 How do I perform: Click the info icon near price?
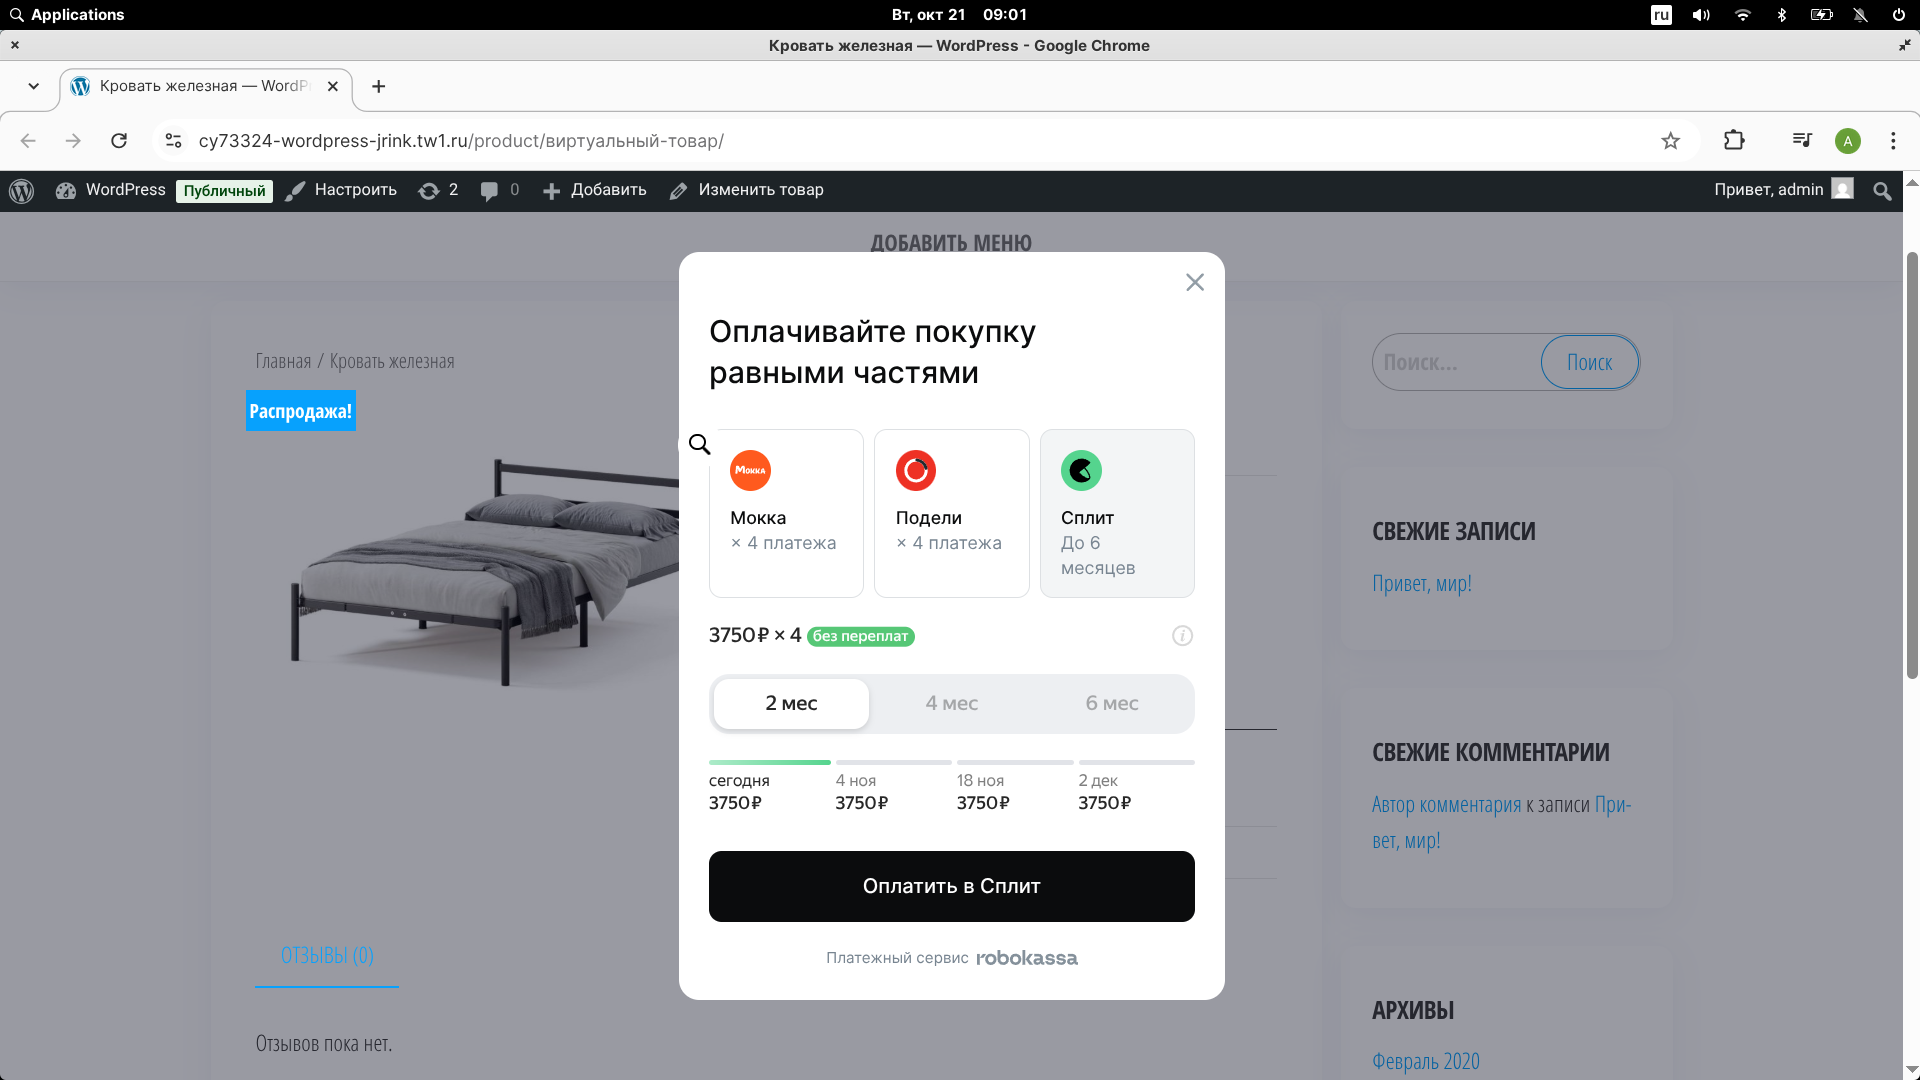(x=1182, y=636)
